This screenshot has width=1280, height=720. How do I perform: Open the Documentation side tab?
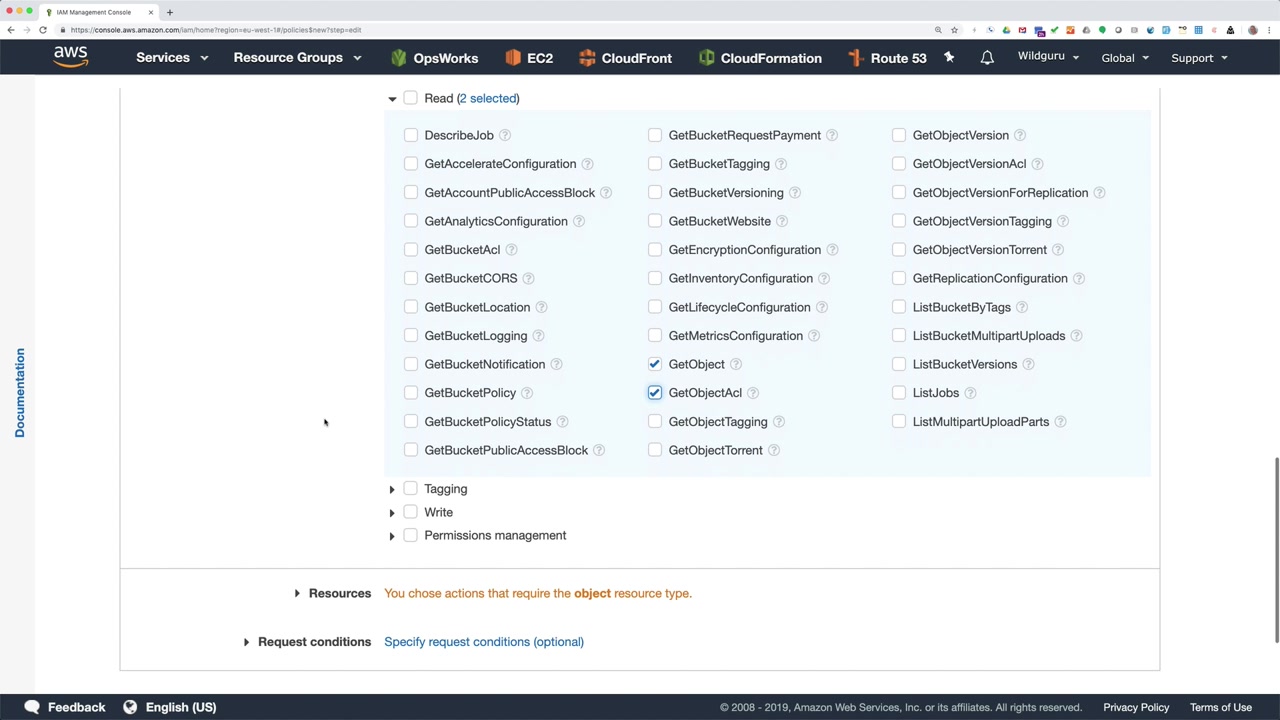(x=19, y=393)
